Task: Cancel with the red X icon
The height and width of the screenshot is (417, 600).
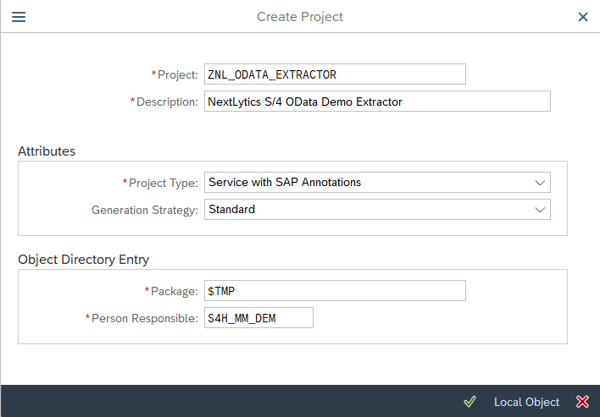Action: coord(582,402)
